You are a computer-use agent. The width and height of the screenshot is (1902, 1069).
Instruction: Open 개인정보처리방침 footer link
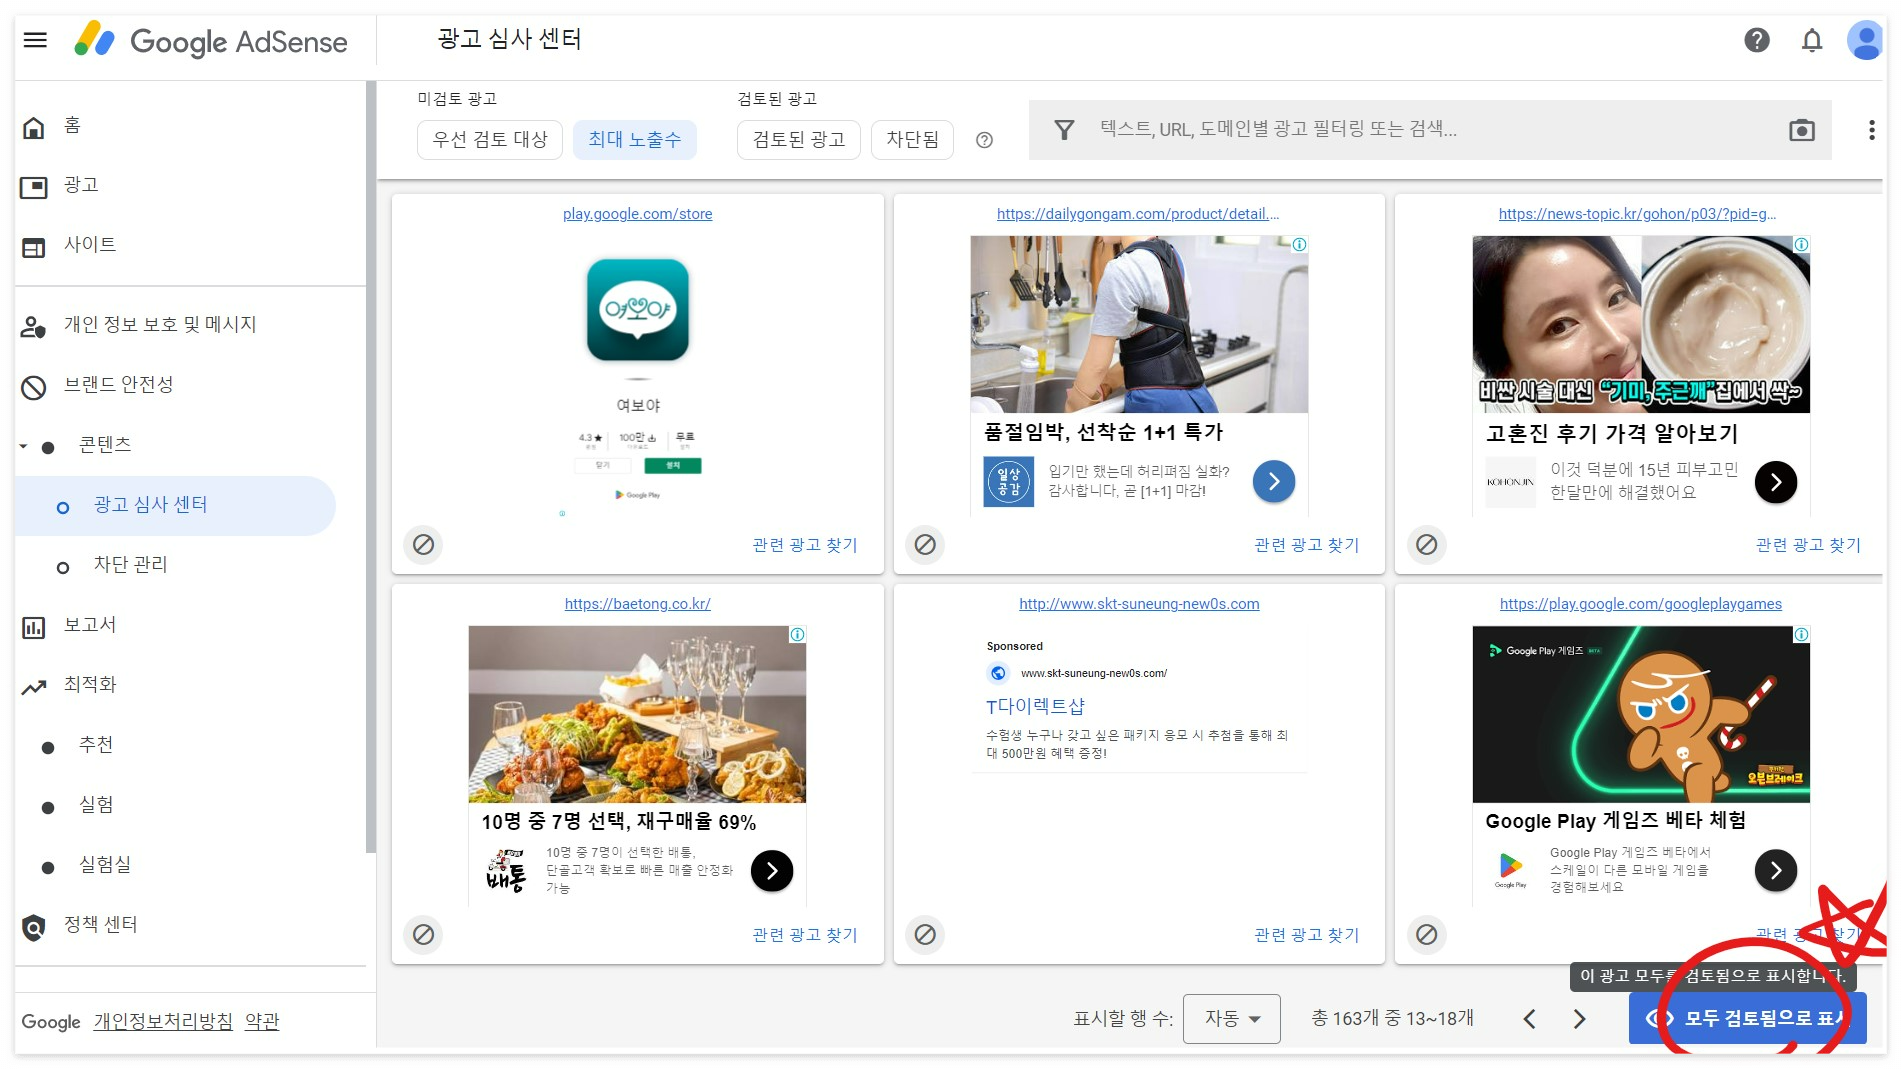(x=163, y=1022)
